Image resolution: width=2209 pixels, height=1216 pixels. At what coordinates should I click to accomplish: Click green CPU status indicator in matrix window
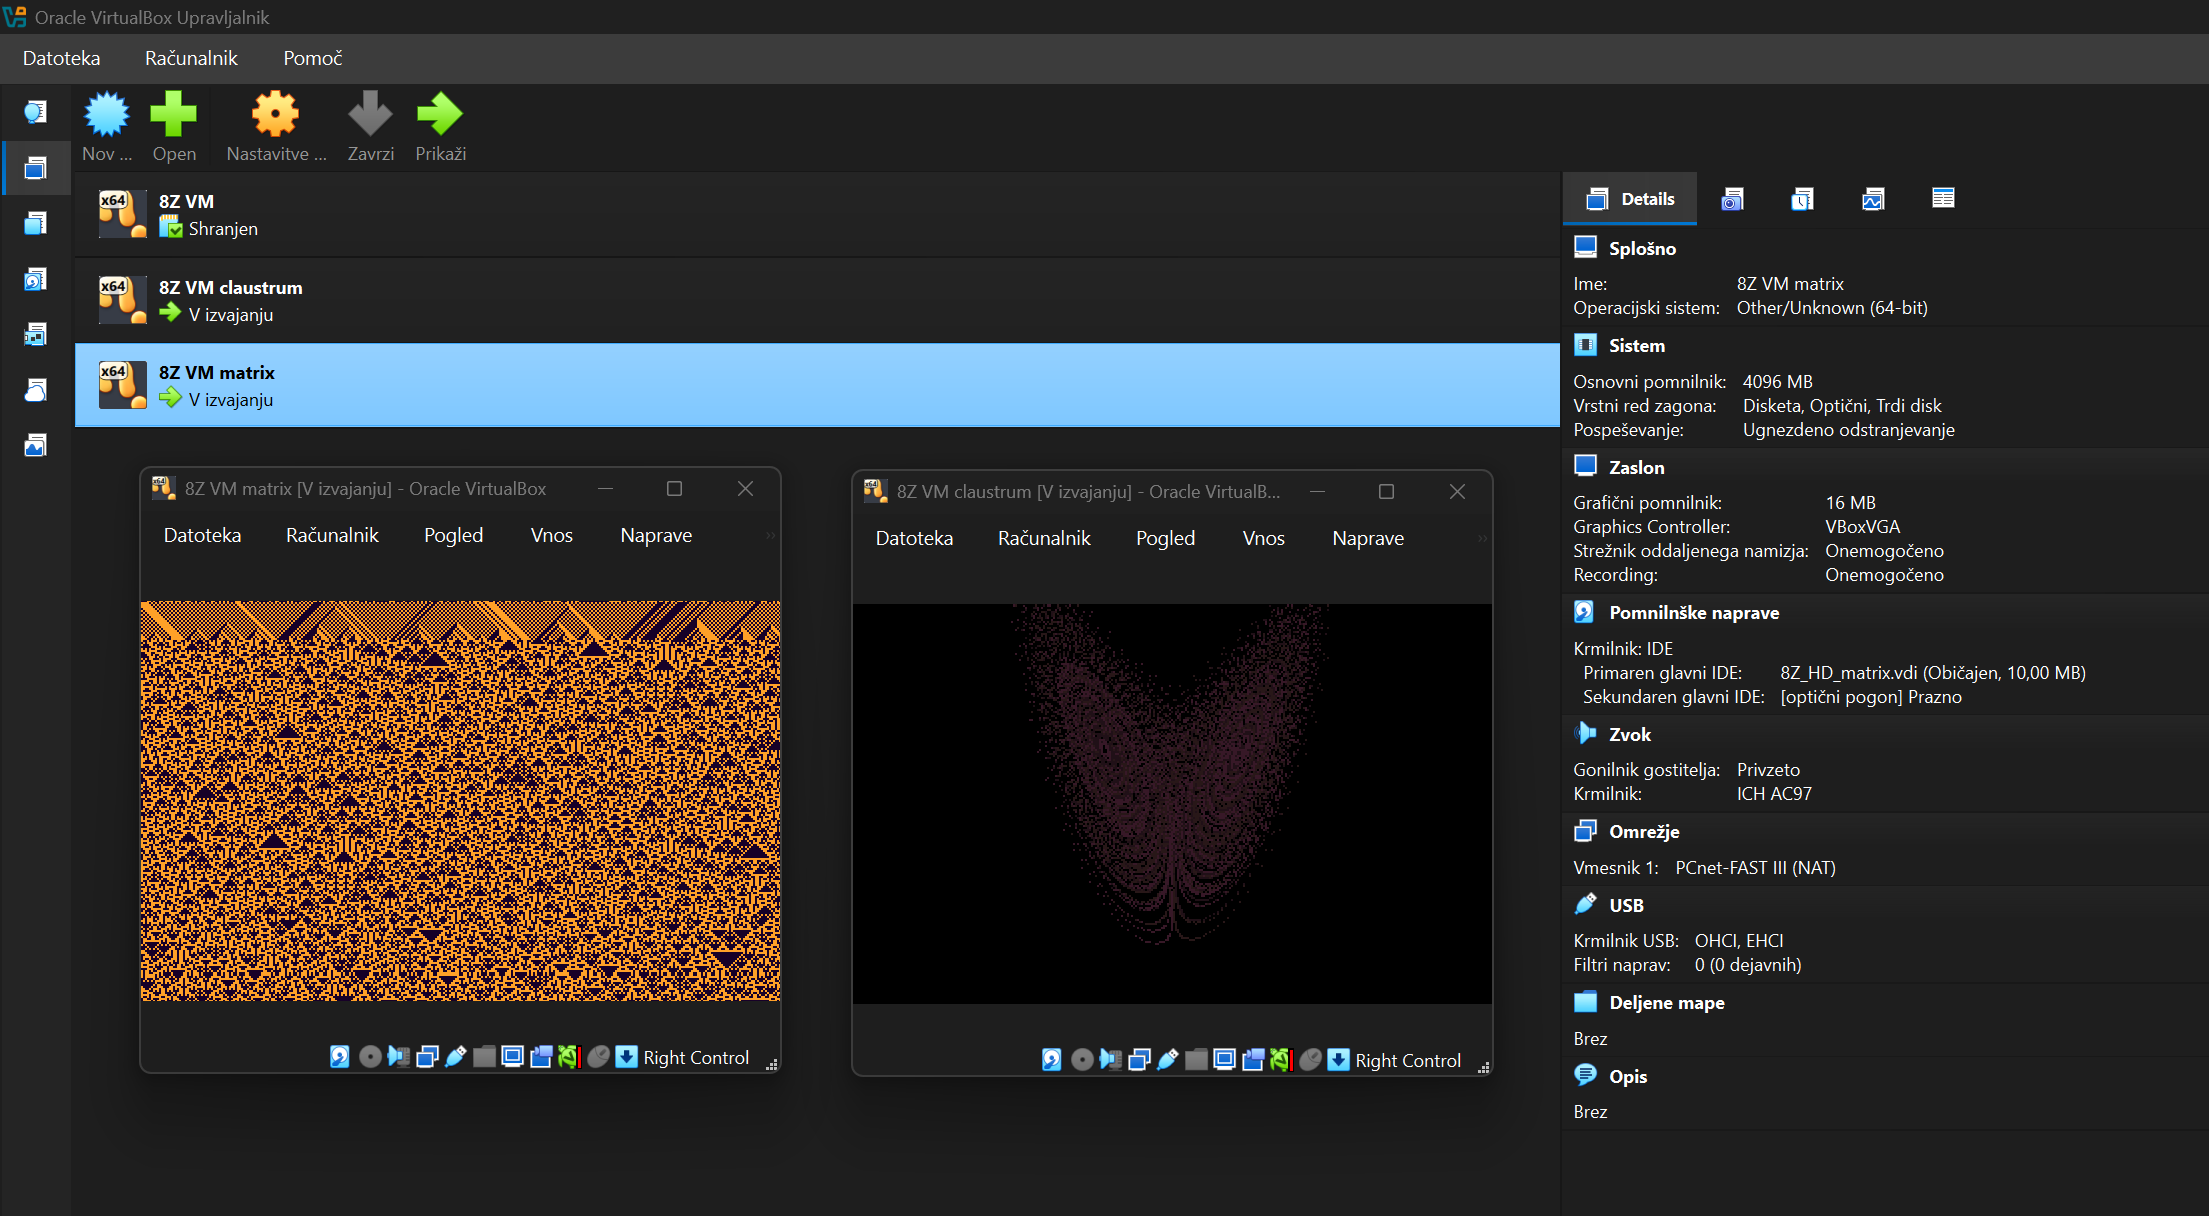[x=569, y=1057]
